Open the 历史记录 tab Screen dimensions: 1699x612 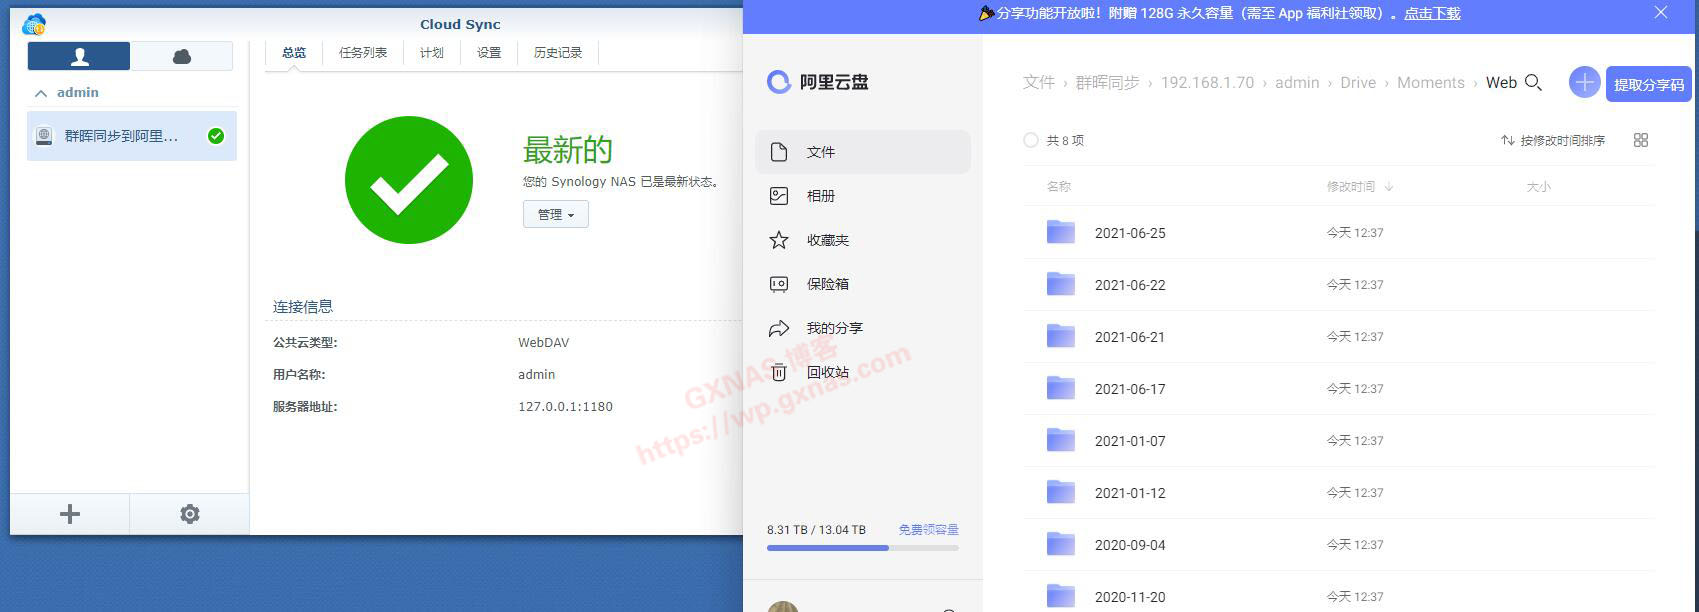[x=557, y=53]
